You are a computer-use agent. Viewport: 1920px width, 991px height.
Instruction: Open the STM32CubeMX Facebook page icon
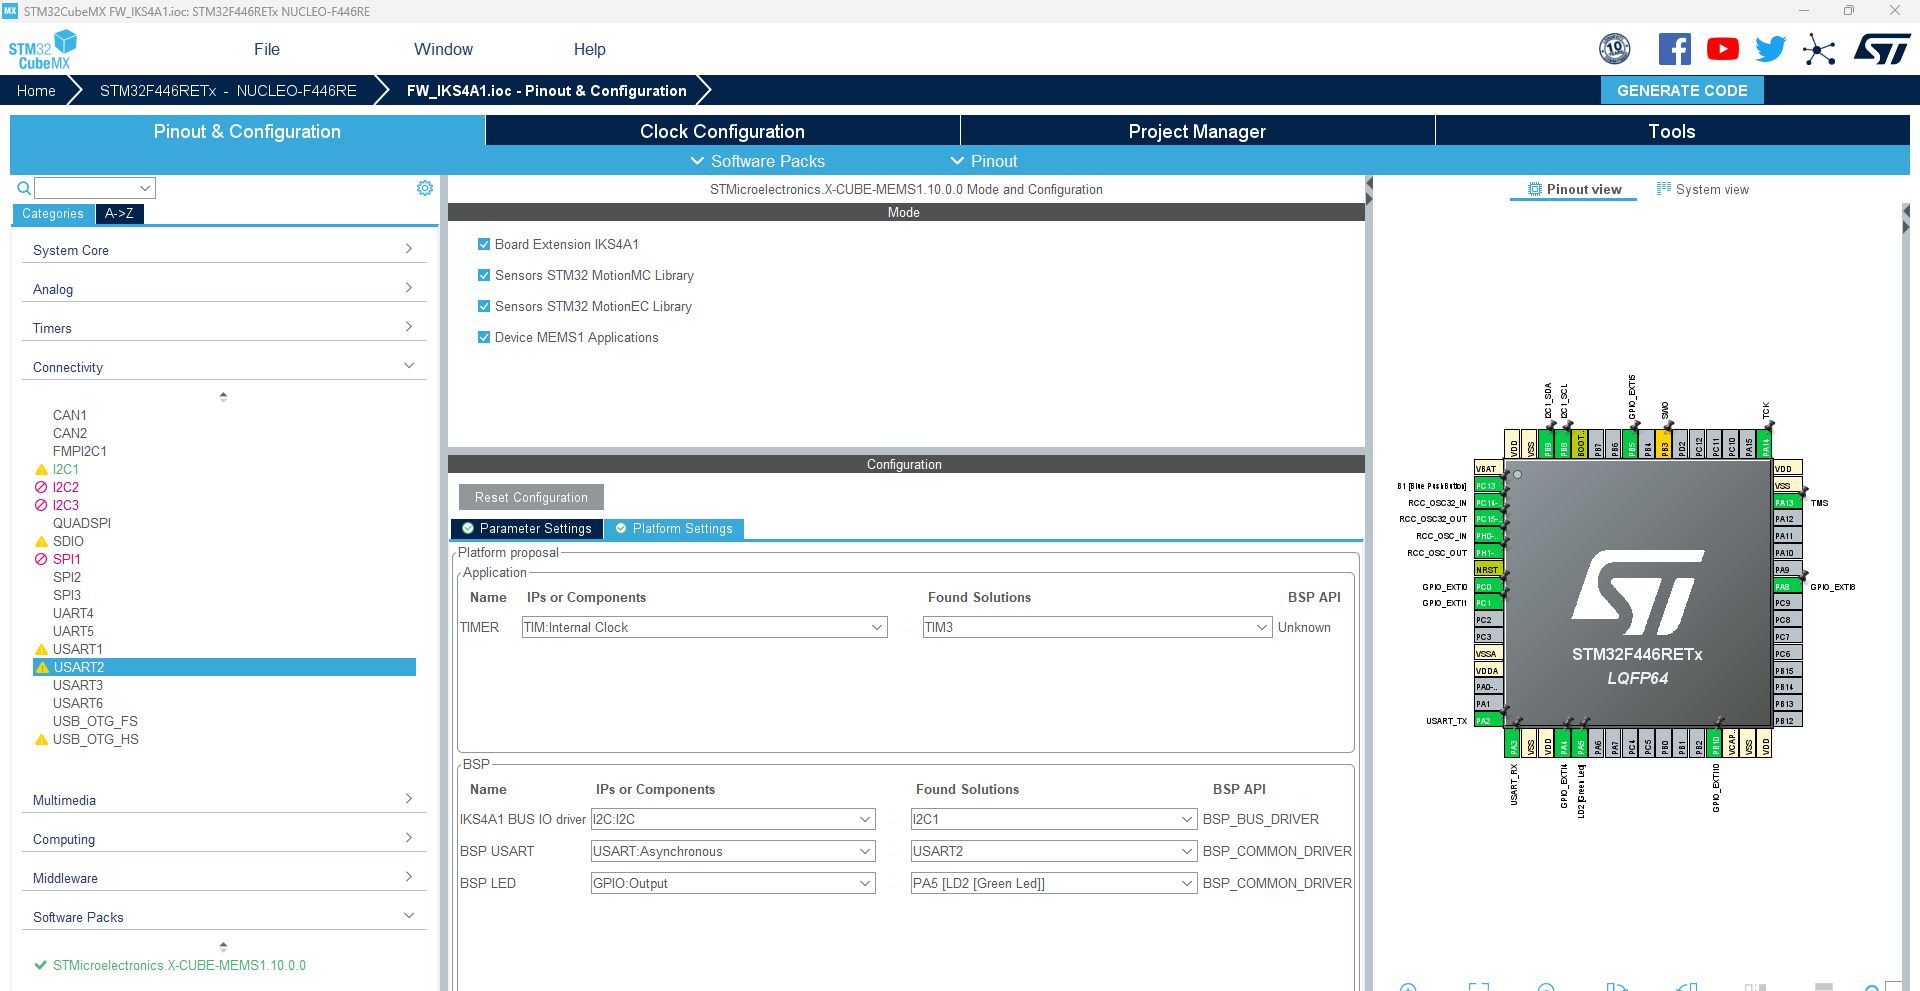click(1675, 48)
